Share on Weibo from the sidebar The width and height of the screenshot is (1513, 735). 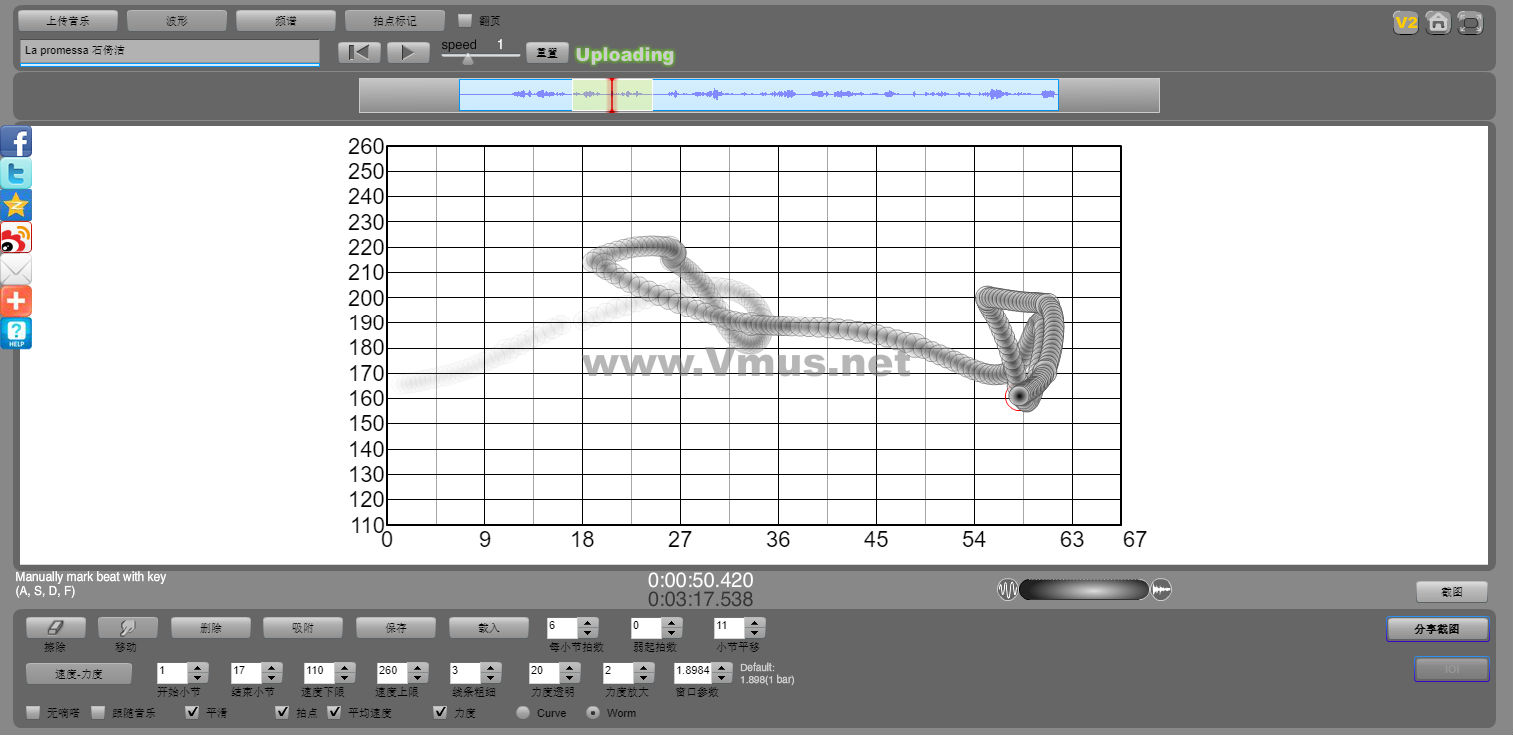point(16,238)
